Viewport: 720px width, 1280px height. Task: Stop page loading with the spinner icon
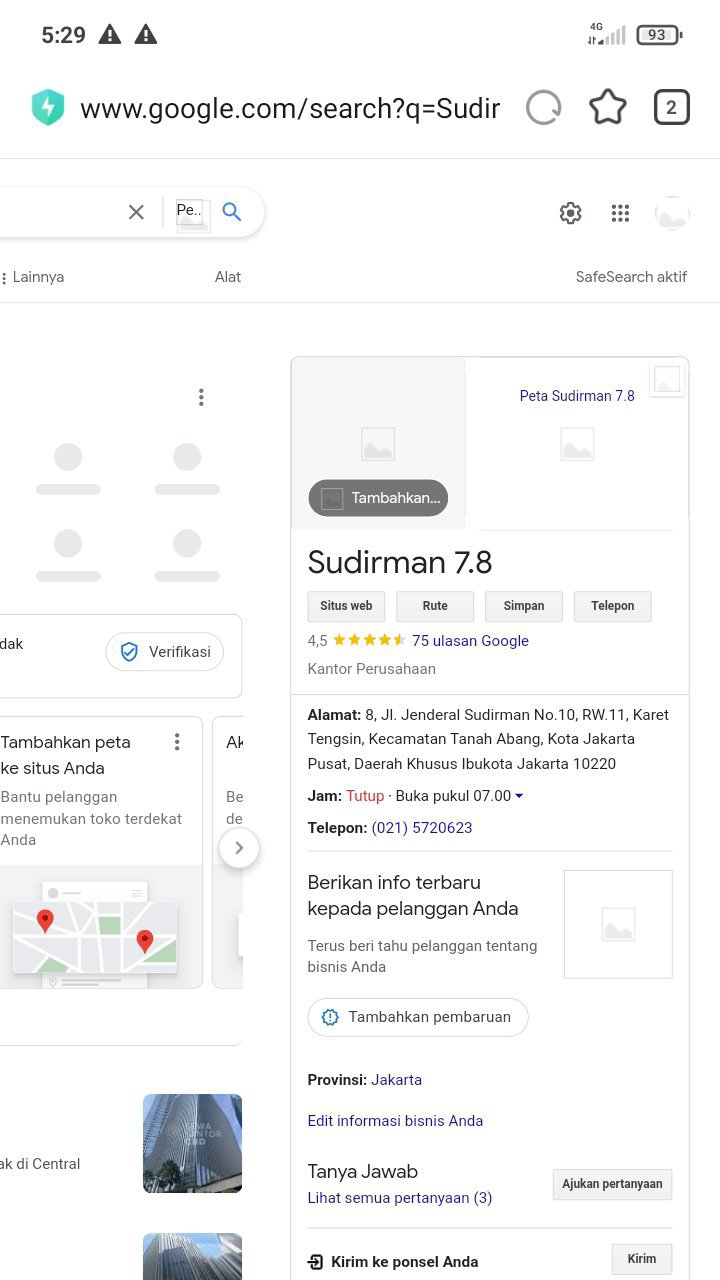coord(544,107)
